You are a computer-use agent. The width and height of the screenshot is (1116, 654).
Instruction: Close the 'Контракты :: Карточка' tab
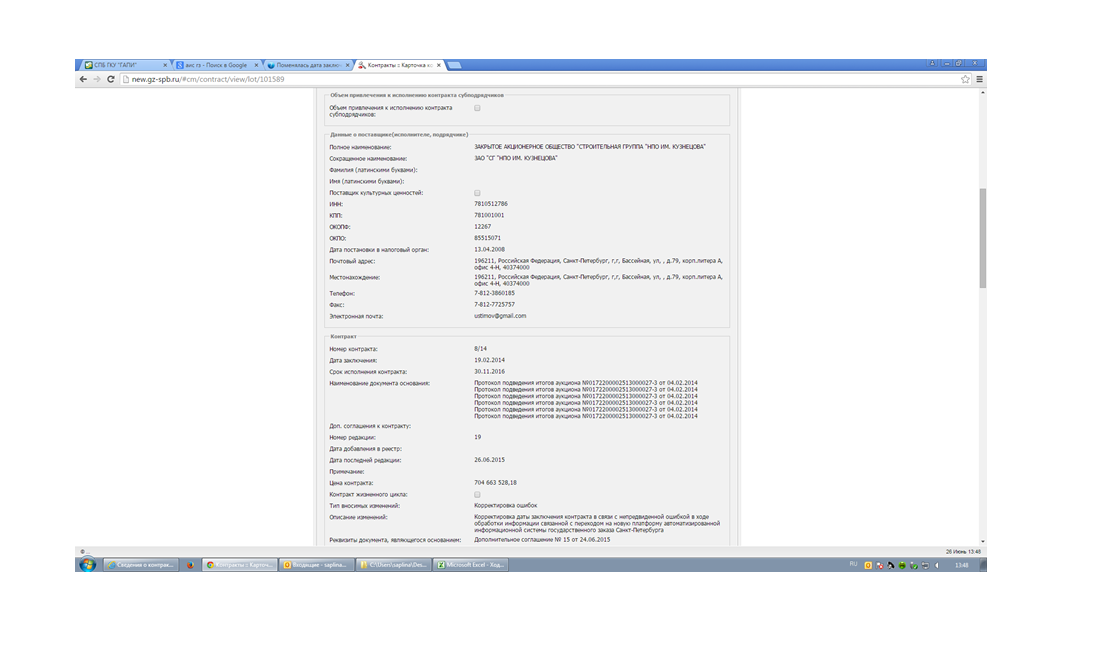click(x=439, y=65)
